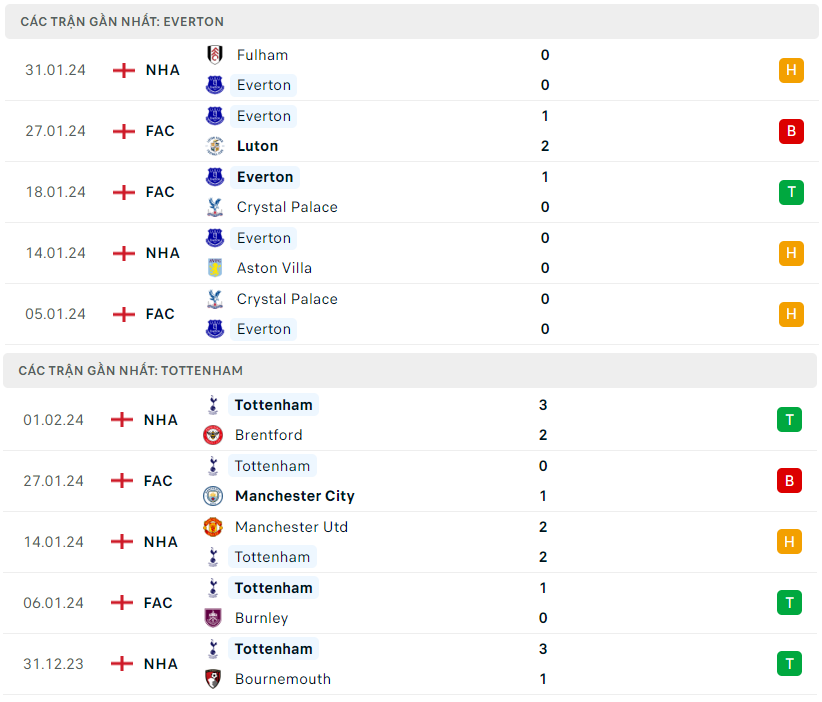822x702 pixels.
Task: Click the England flag for the 31.01.24 match
Action: point(124,70)
